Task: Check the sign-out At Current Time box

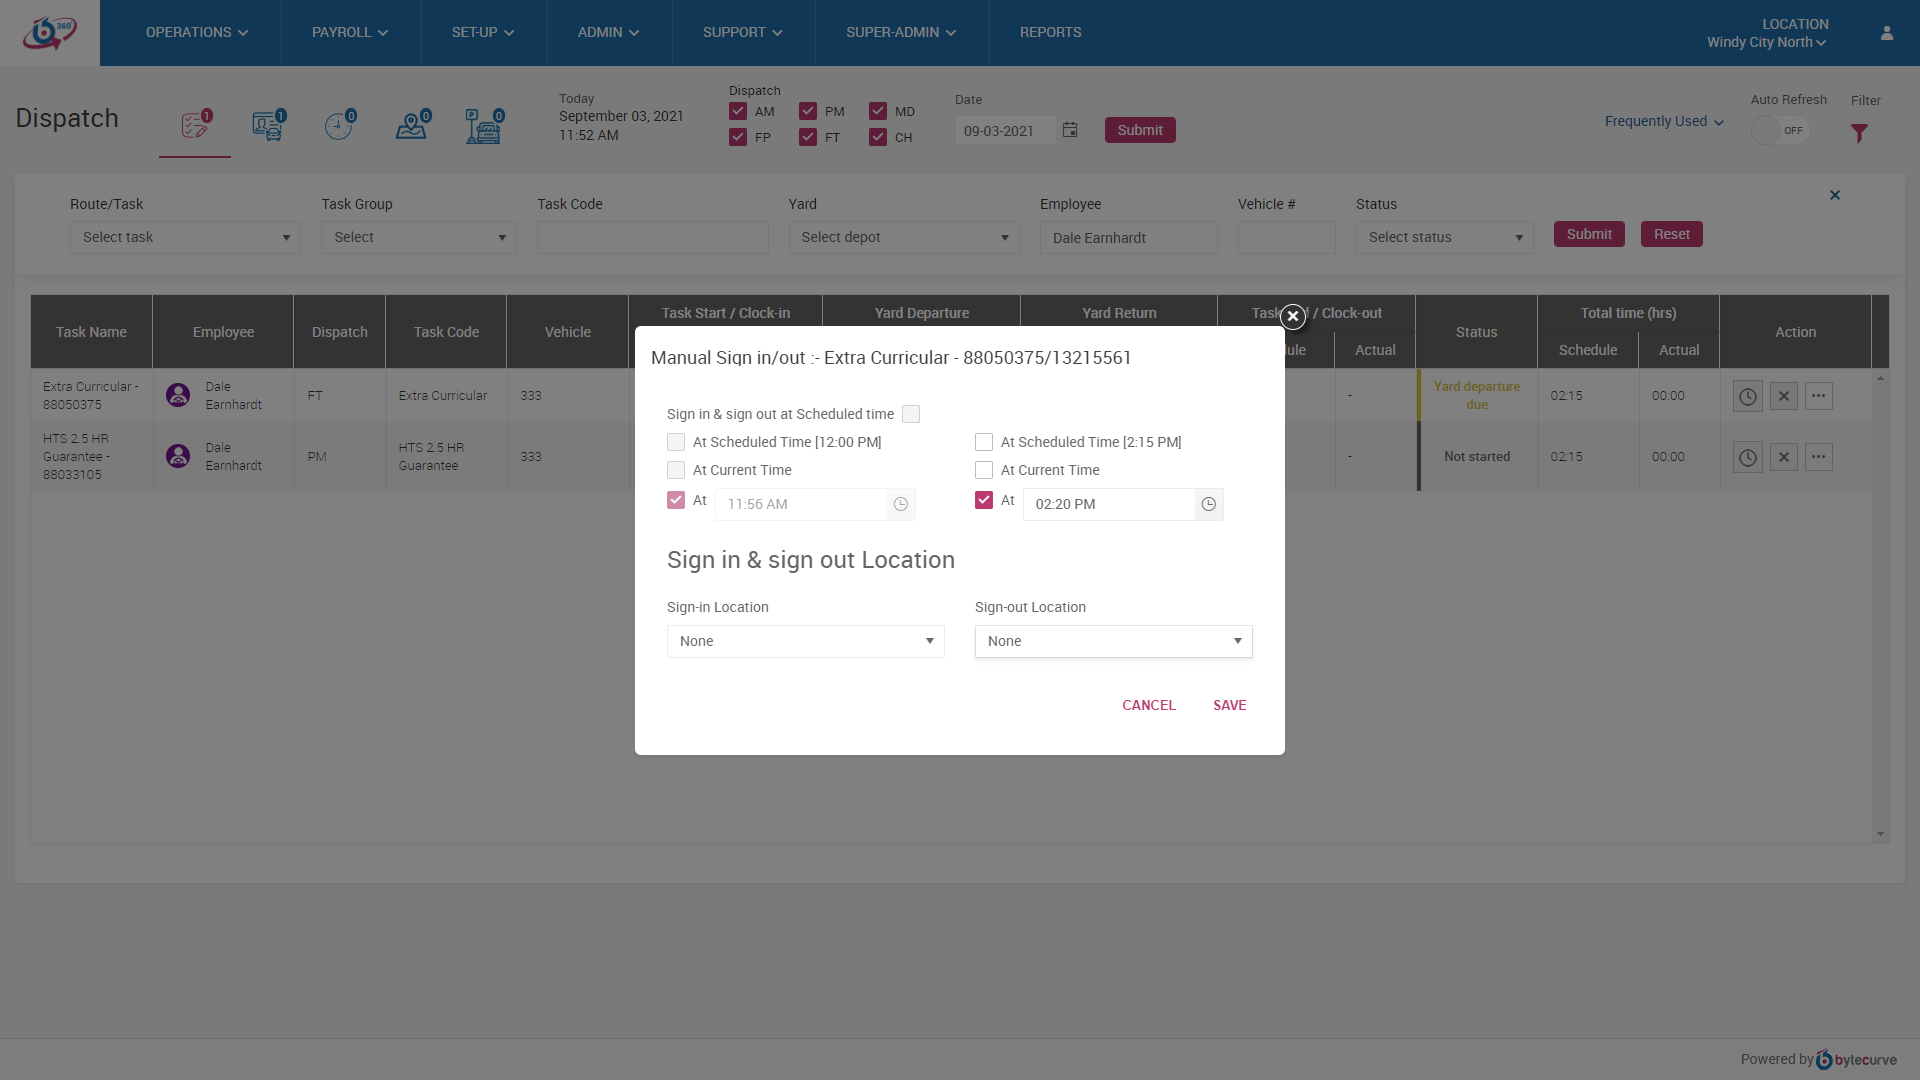Action: [x=984, y=470]
